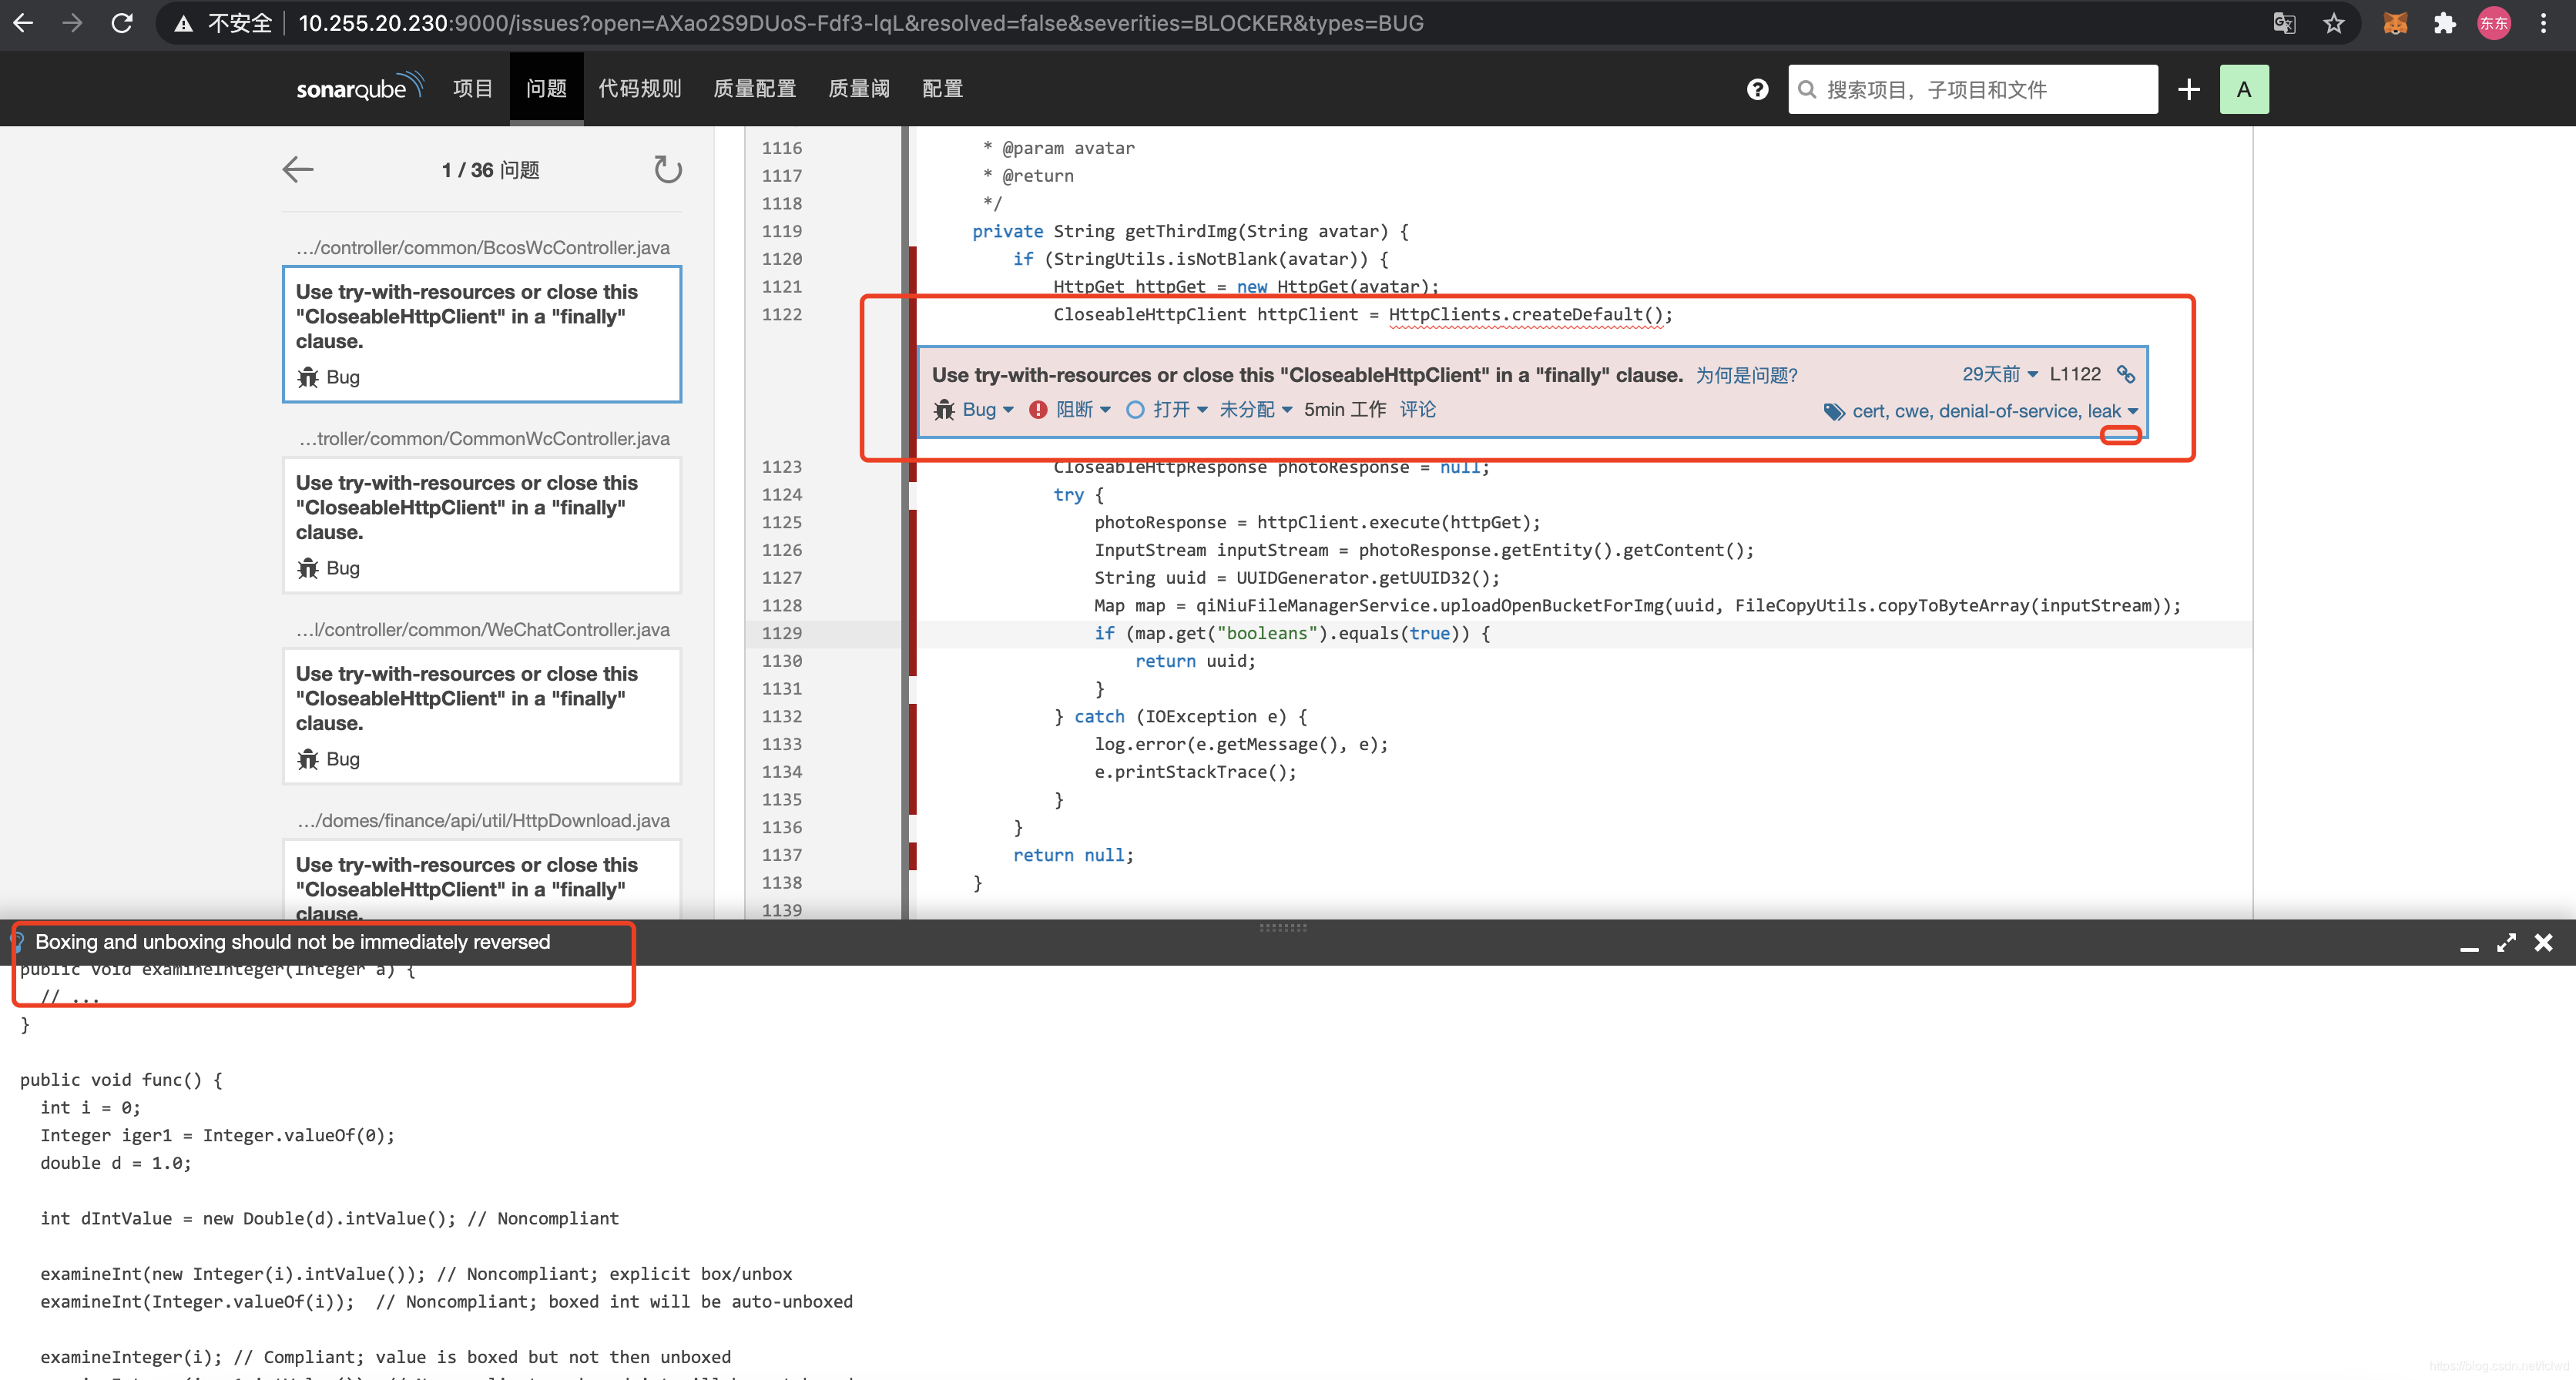Screen dimensions: 2576x1380
Task: Click the BcosWcController.java file path
Action: [483, 248]
